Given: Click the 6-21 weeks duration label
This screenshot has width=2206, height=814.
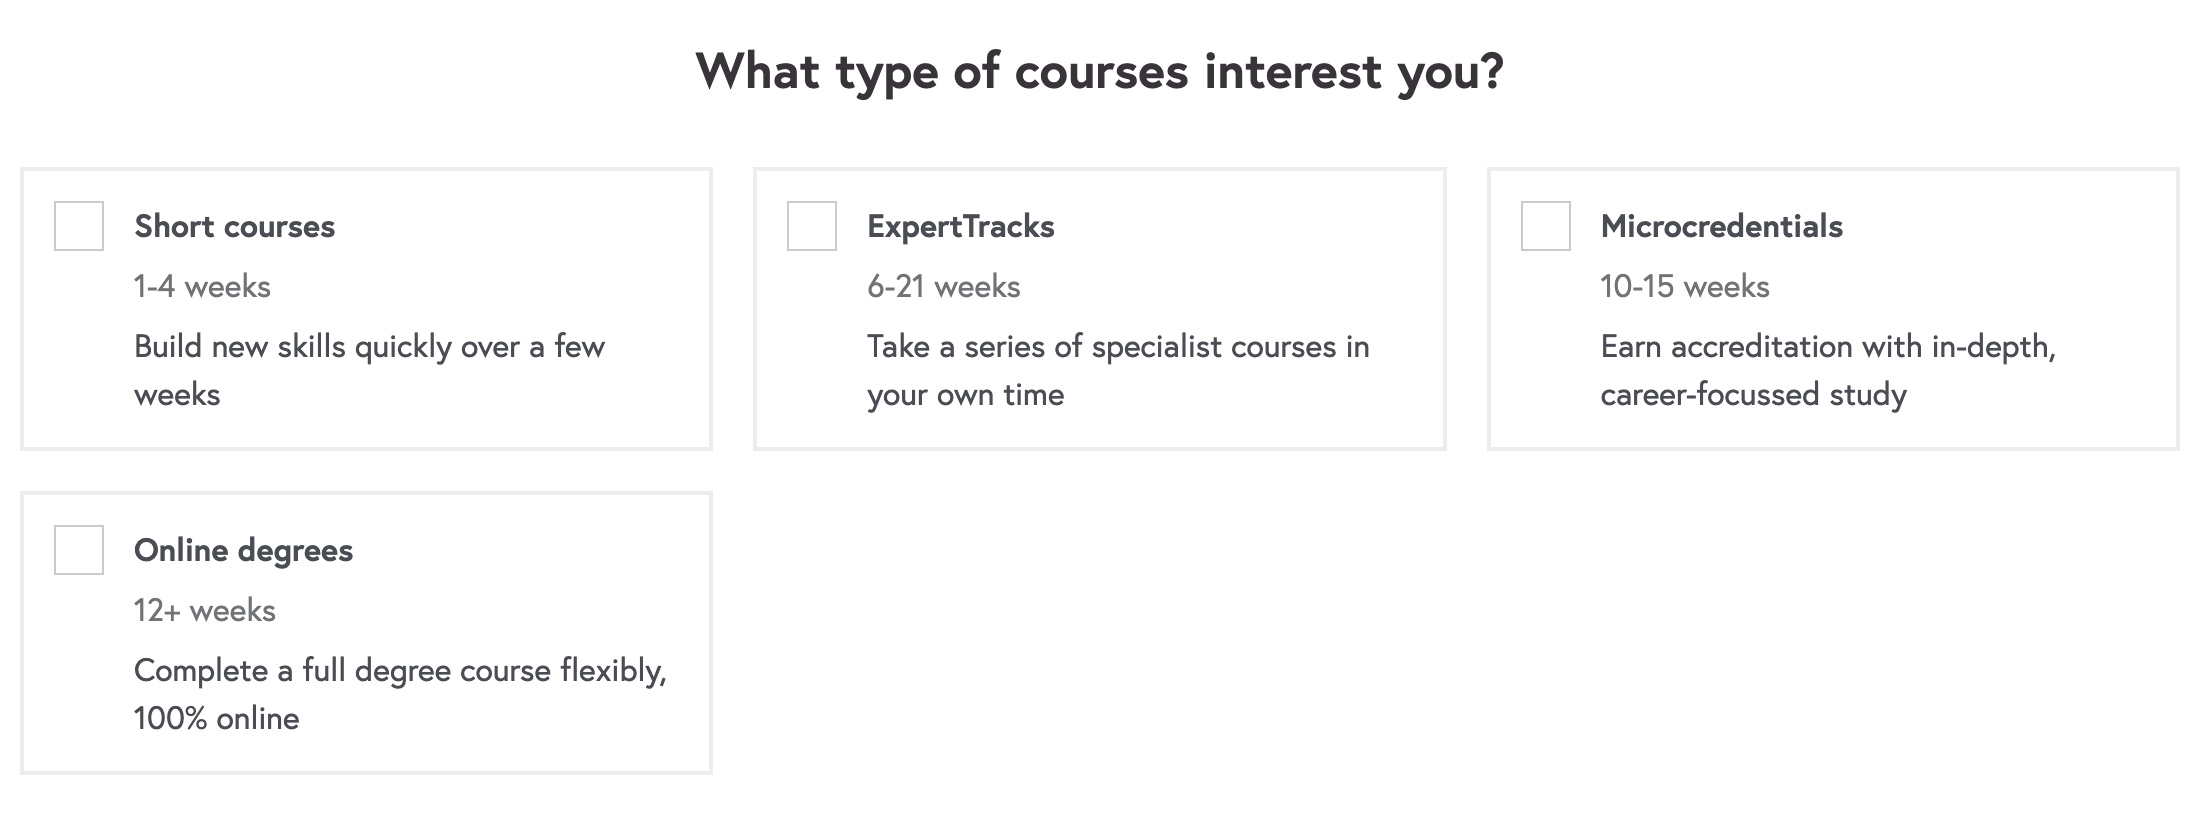Looking at the screenshot, I should 944,287.
